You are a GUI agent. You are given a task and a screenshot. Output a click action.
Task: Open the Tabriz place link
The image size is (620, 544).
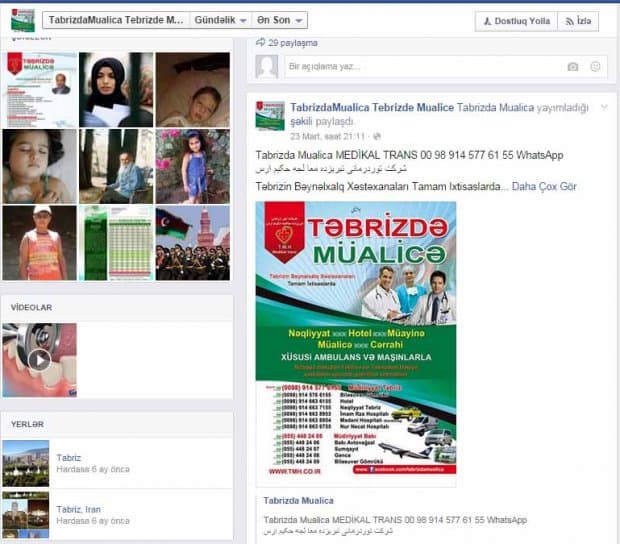point(68,458)
